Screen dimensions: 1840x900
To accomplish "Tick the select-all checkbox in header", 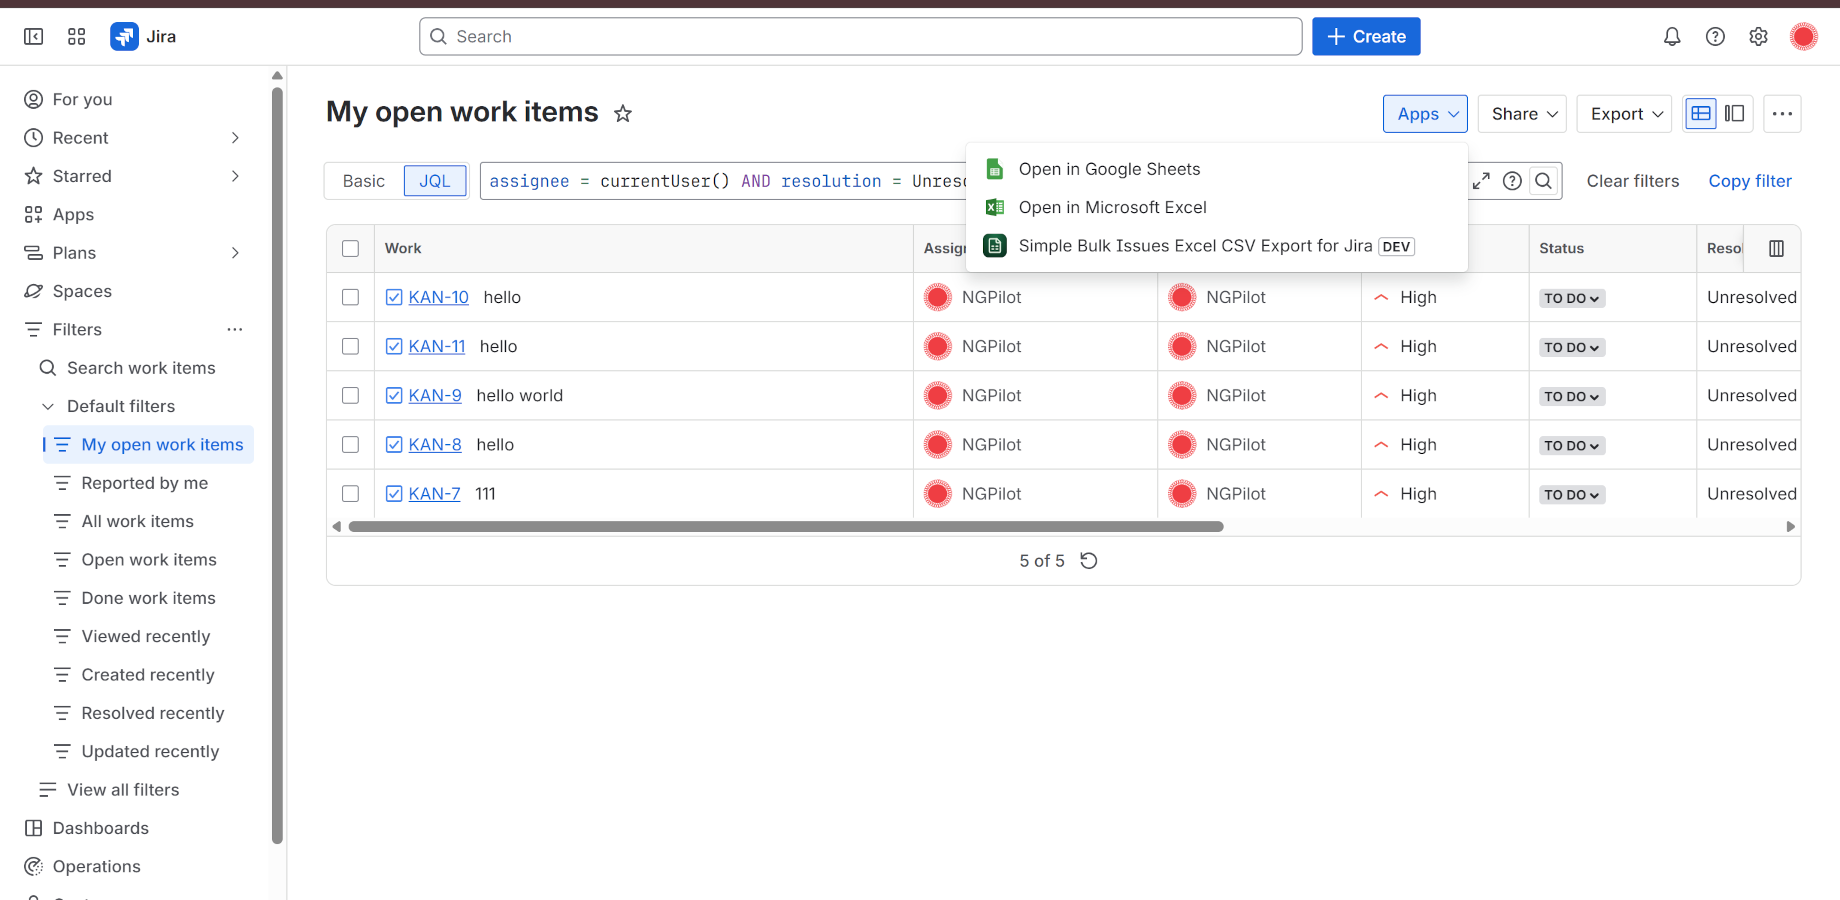I will [x=350, y=248].
